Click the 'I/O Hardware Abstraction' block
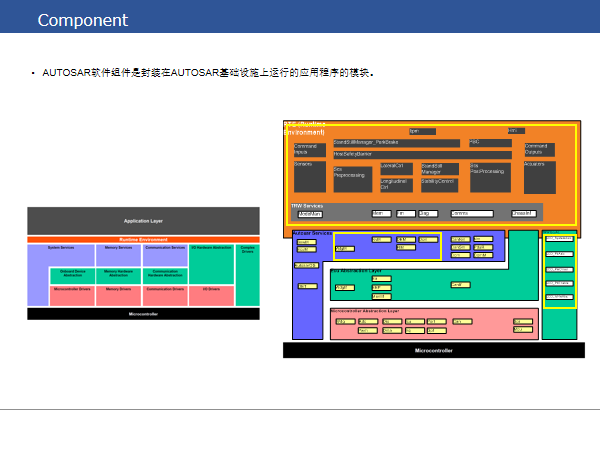The image size is (600, 450). pyautogui.click(x=211, y=264)
